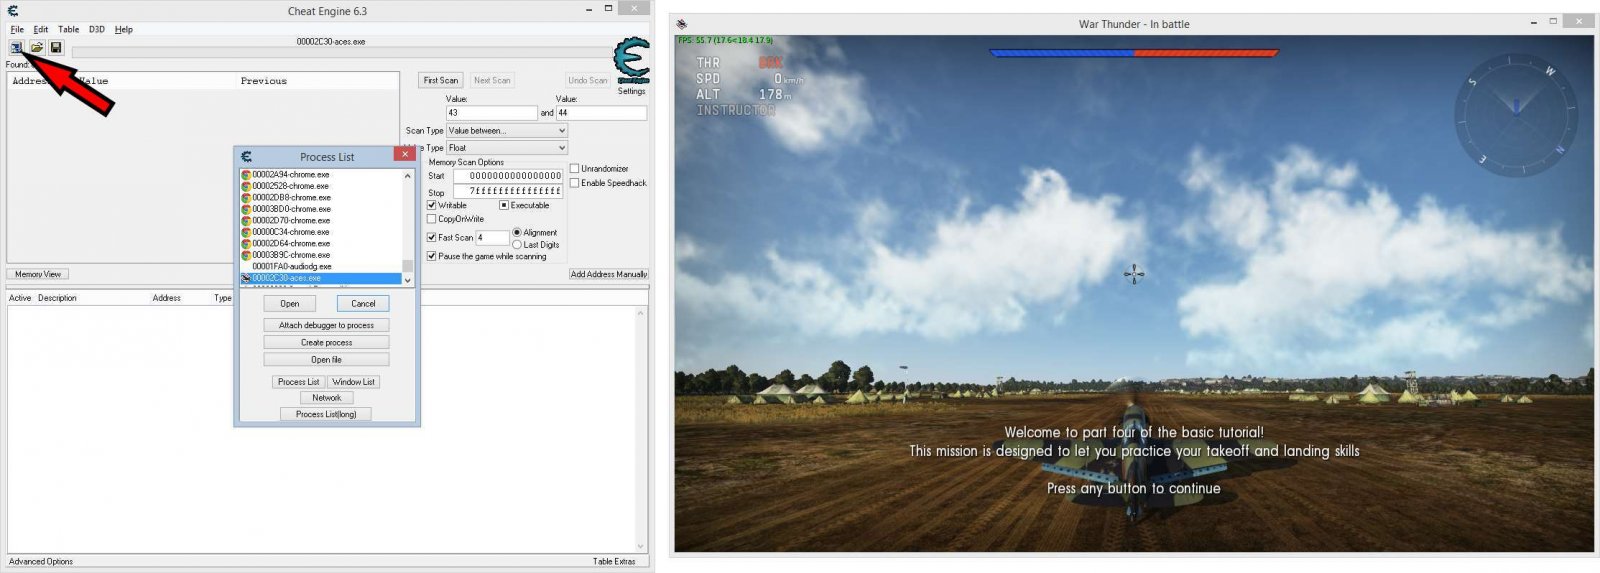
Task: Click the Memory View button
Action: pos(38,274)
